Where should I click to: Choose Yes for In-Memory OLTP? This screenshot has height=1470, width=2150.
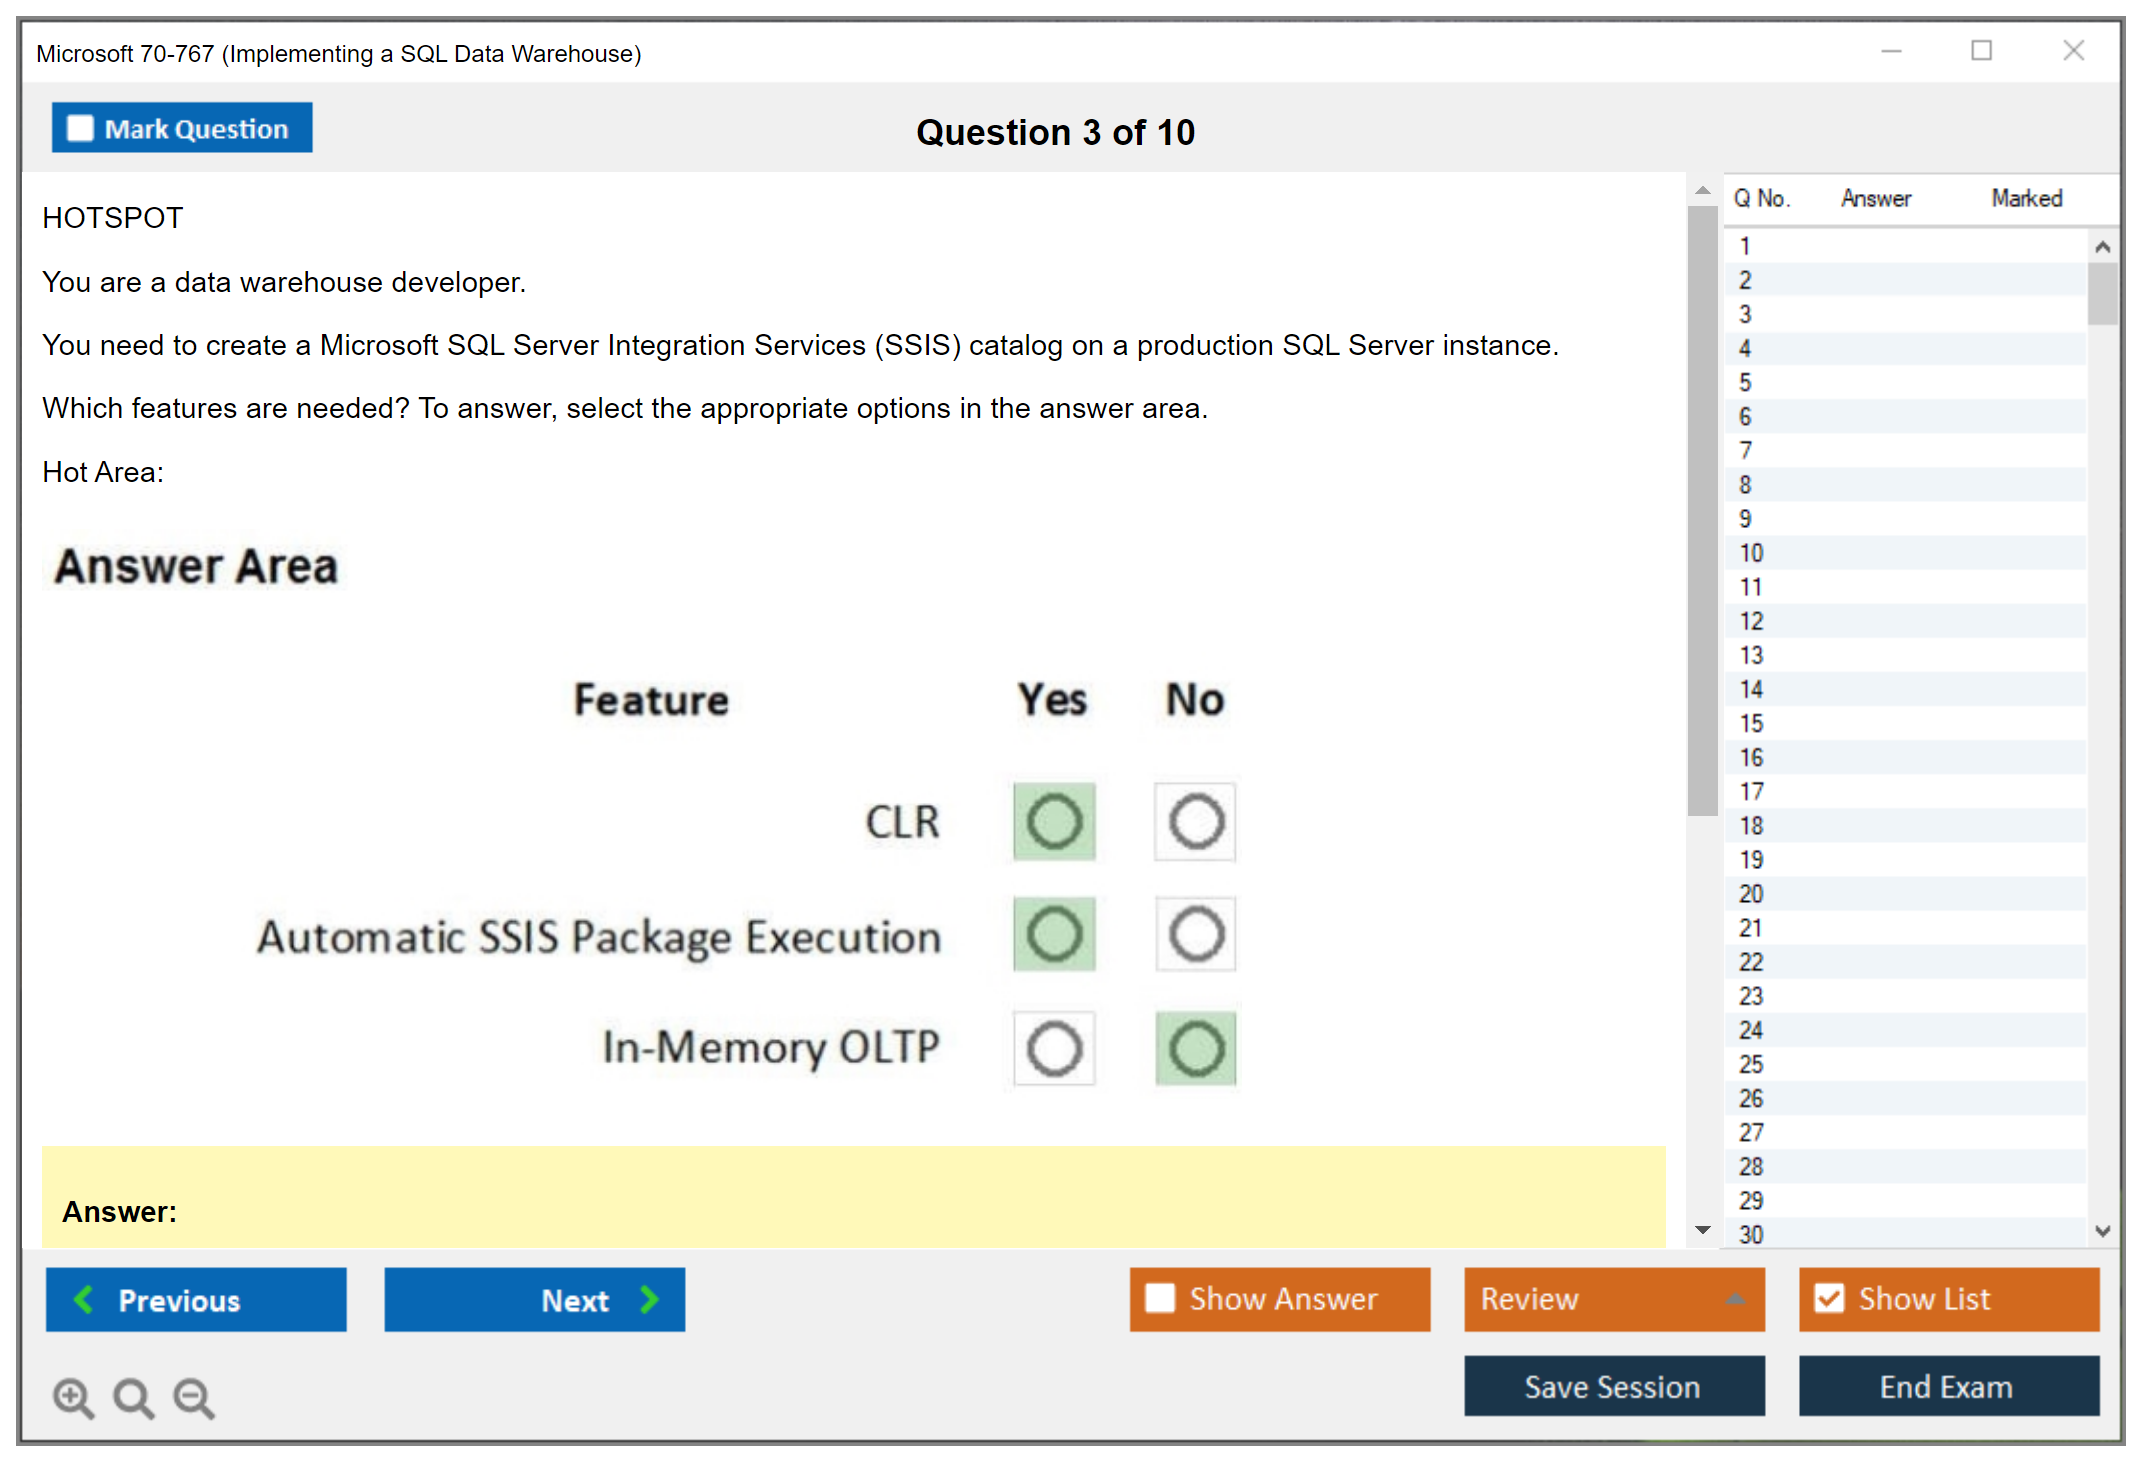1054,1048
